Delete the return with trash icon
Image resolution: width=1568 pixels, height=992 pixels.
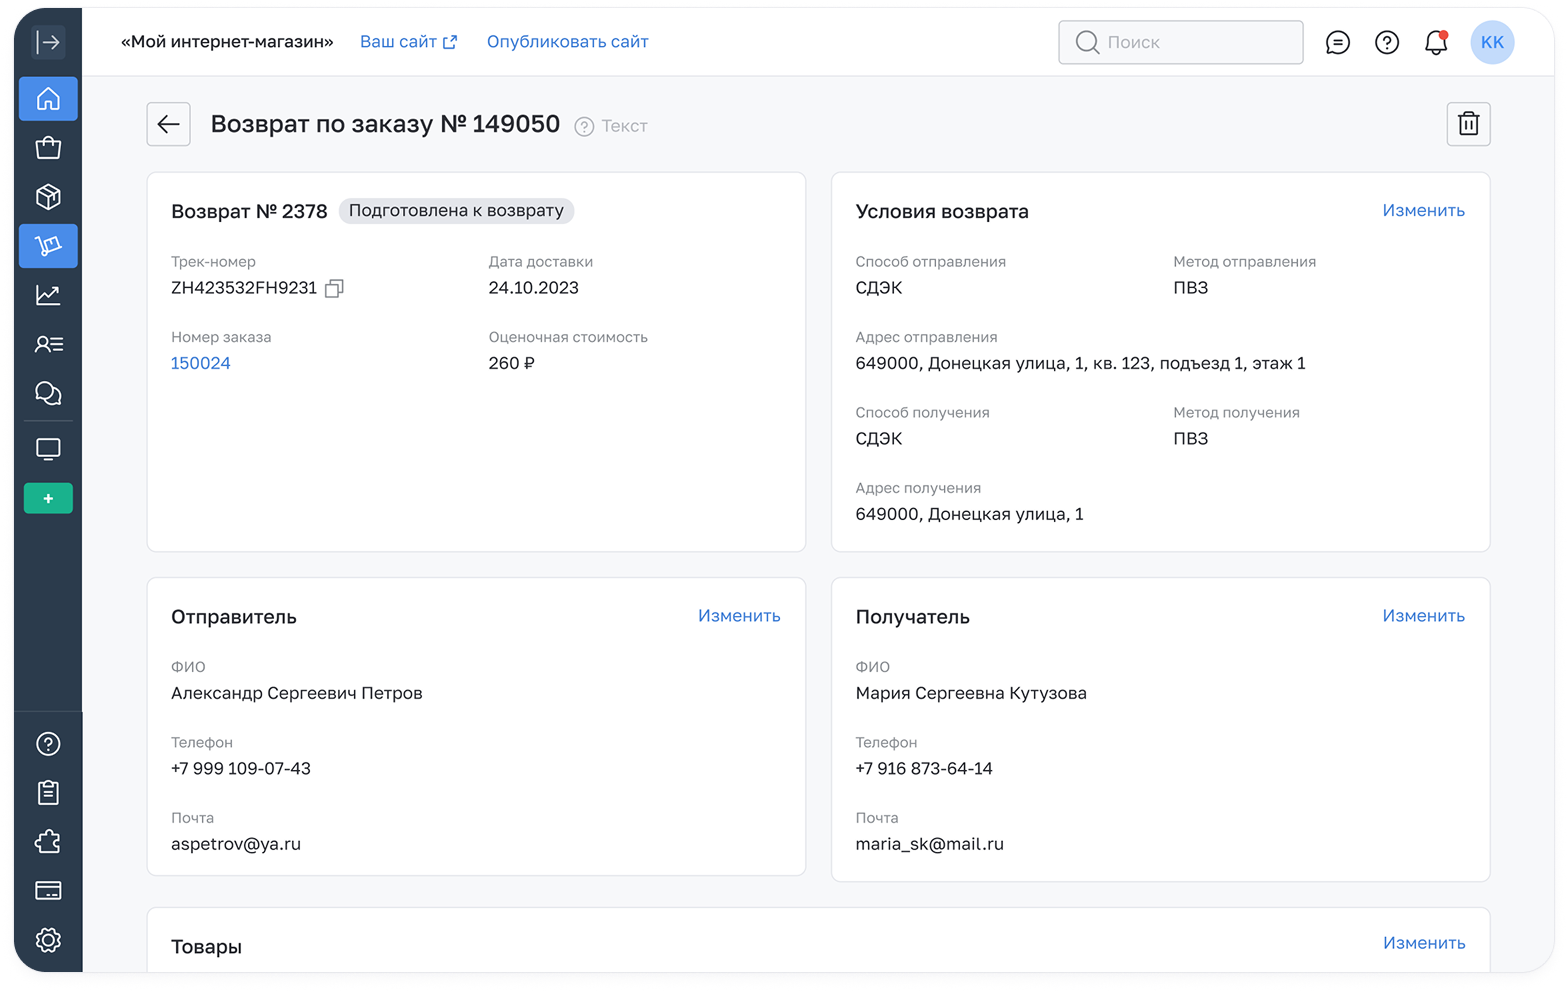pyautogui.click(x=1468, y=124)
